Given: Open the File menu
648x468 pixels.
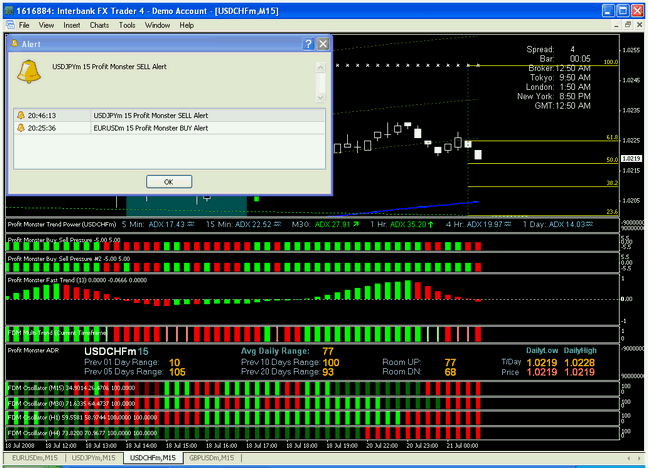Looking at the screenshot, I should (x=24, y=25).
